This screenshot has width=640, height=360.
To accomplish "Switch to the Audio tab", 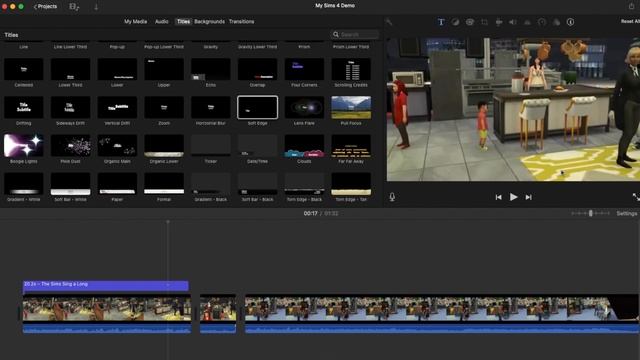I will [x=162, y=22].
